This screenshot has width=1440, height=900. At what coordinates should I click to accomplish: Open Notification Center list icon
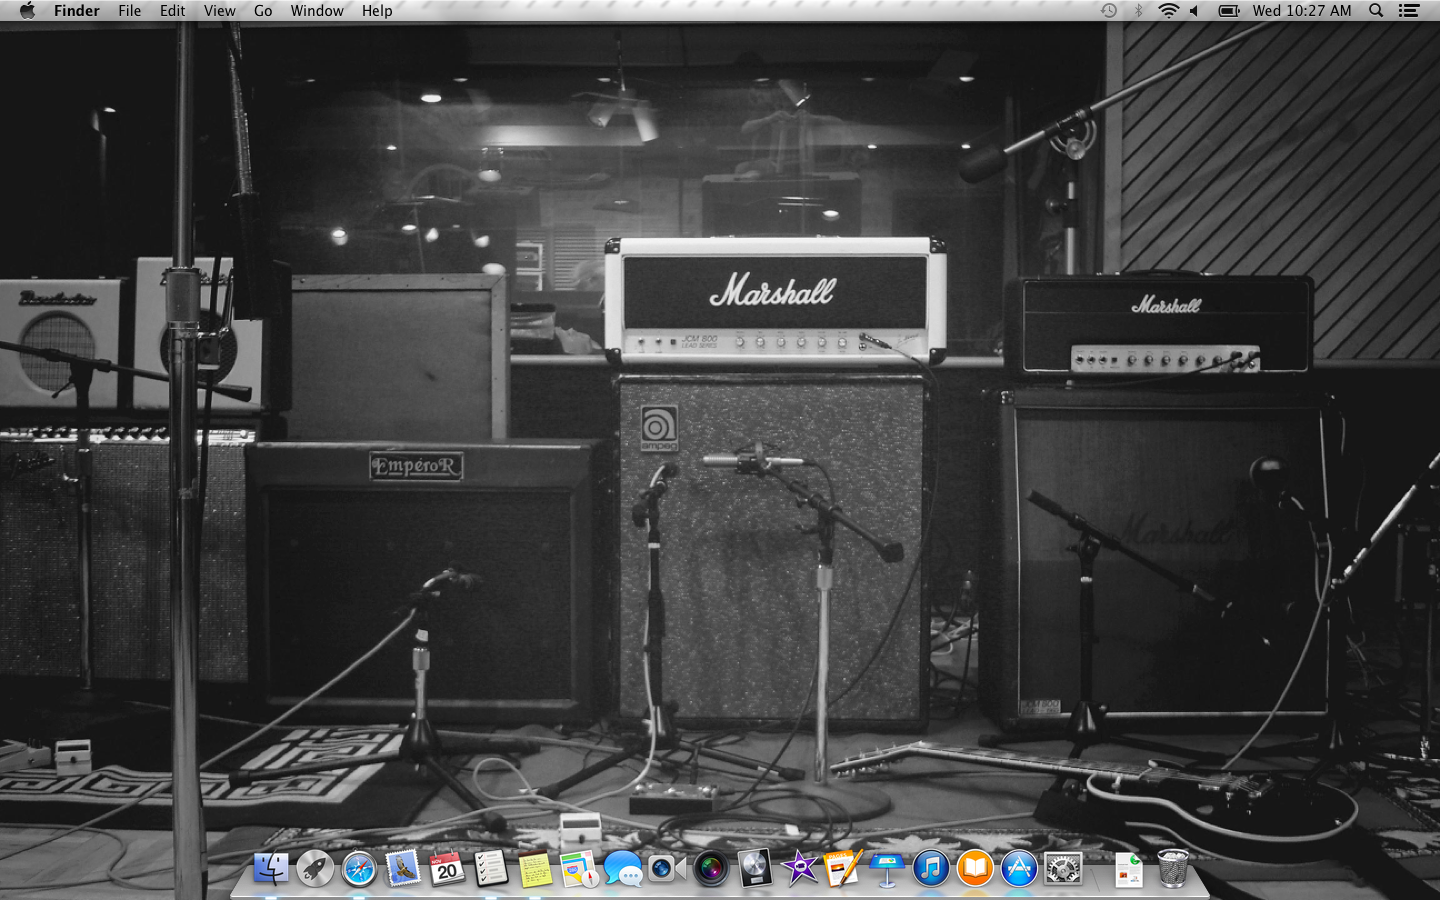tap(1409, 10)
